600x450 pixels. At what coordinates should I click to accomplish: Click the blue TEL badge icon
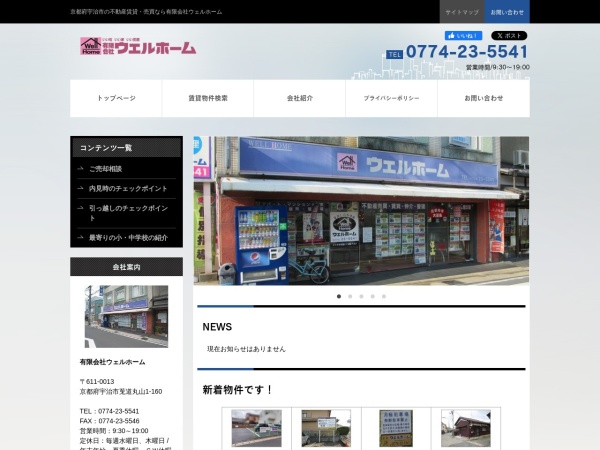(x=394, y=55)
